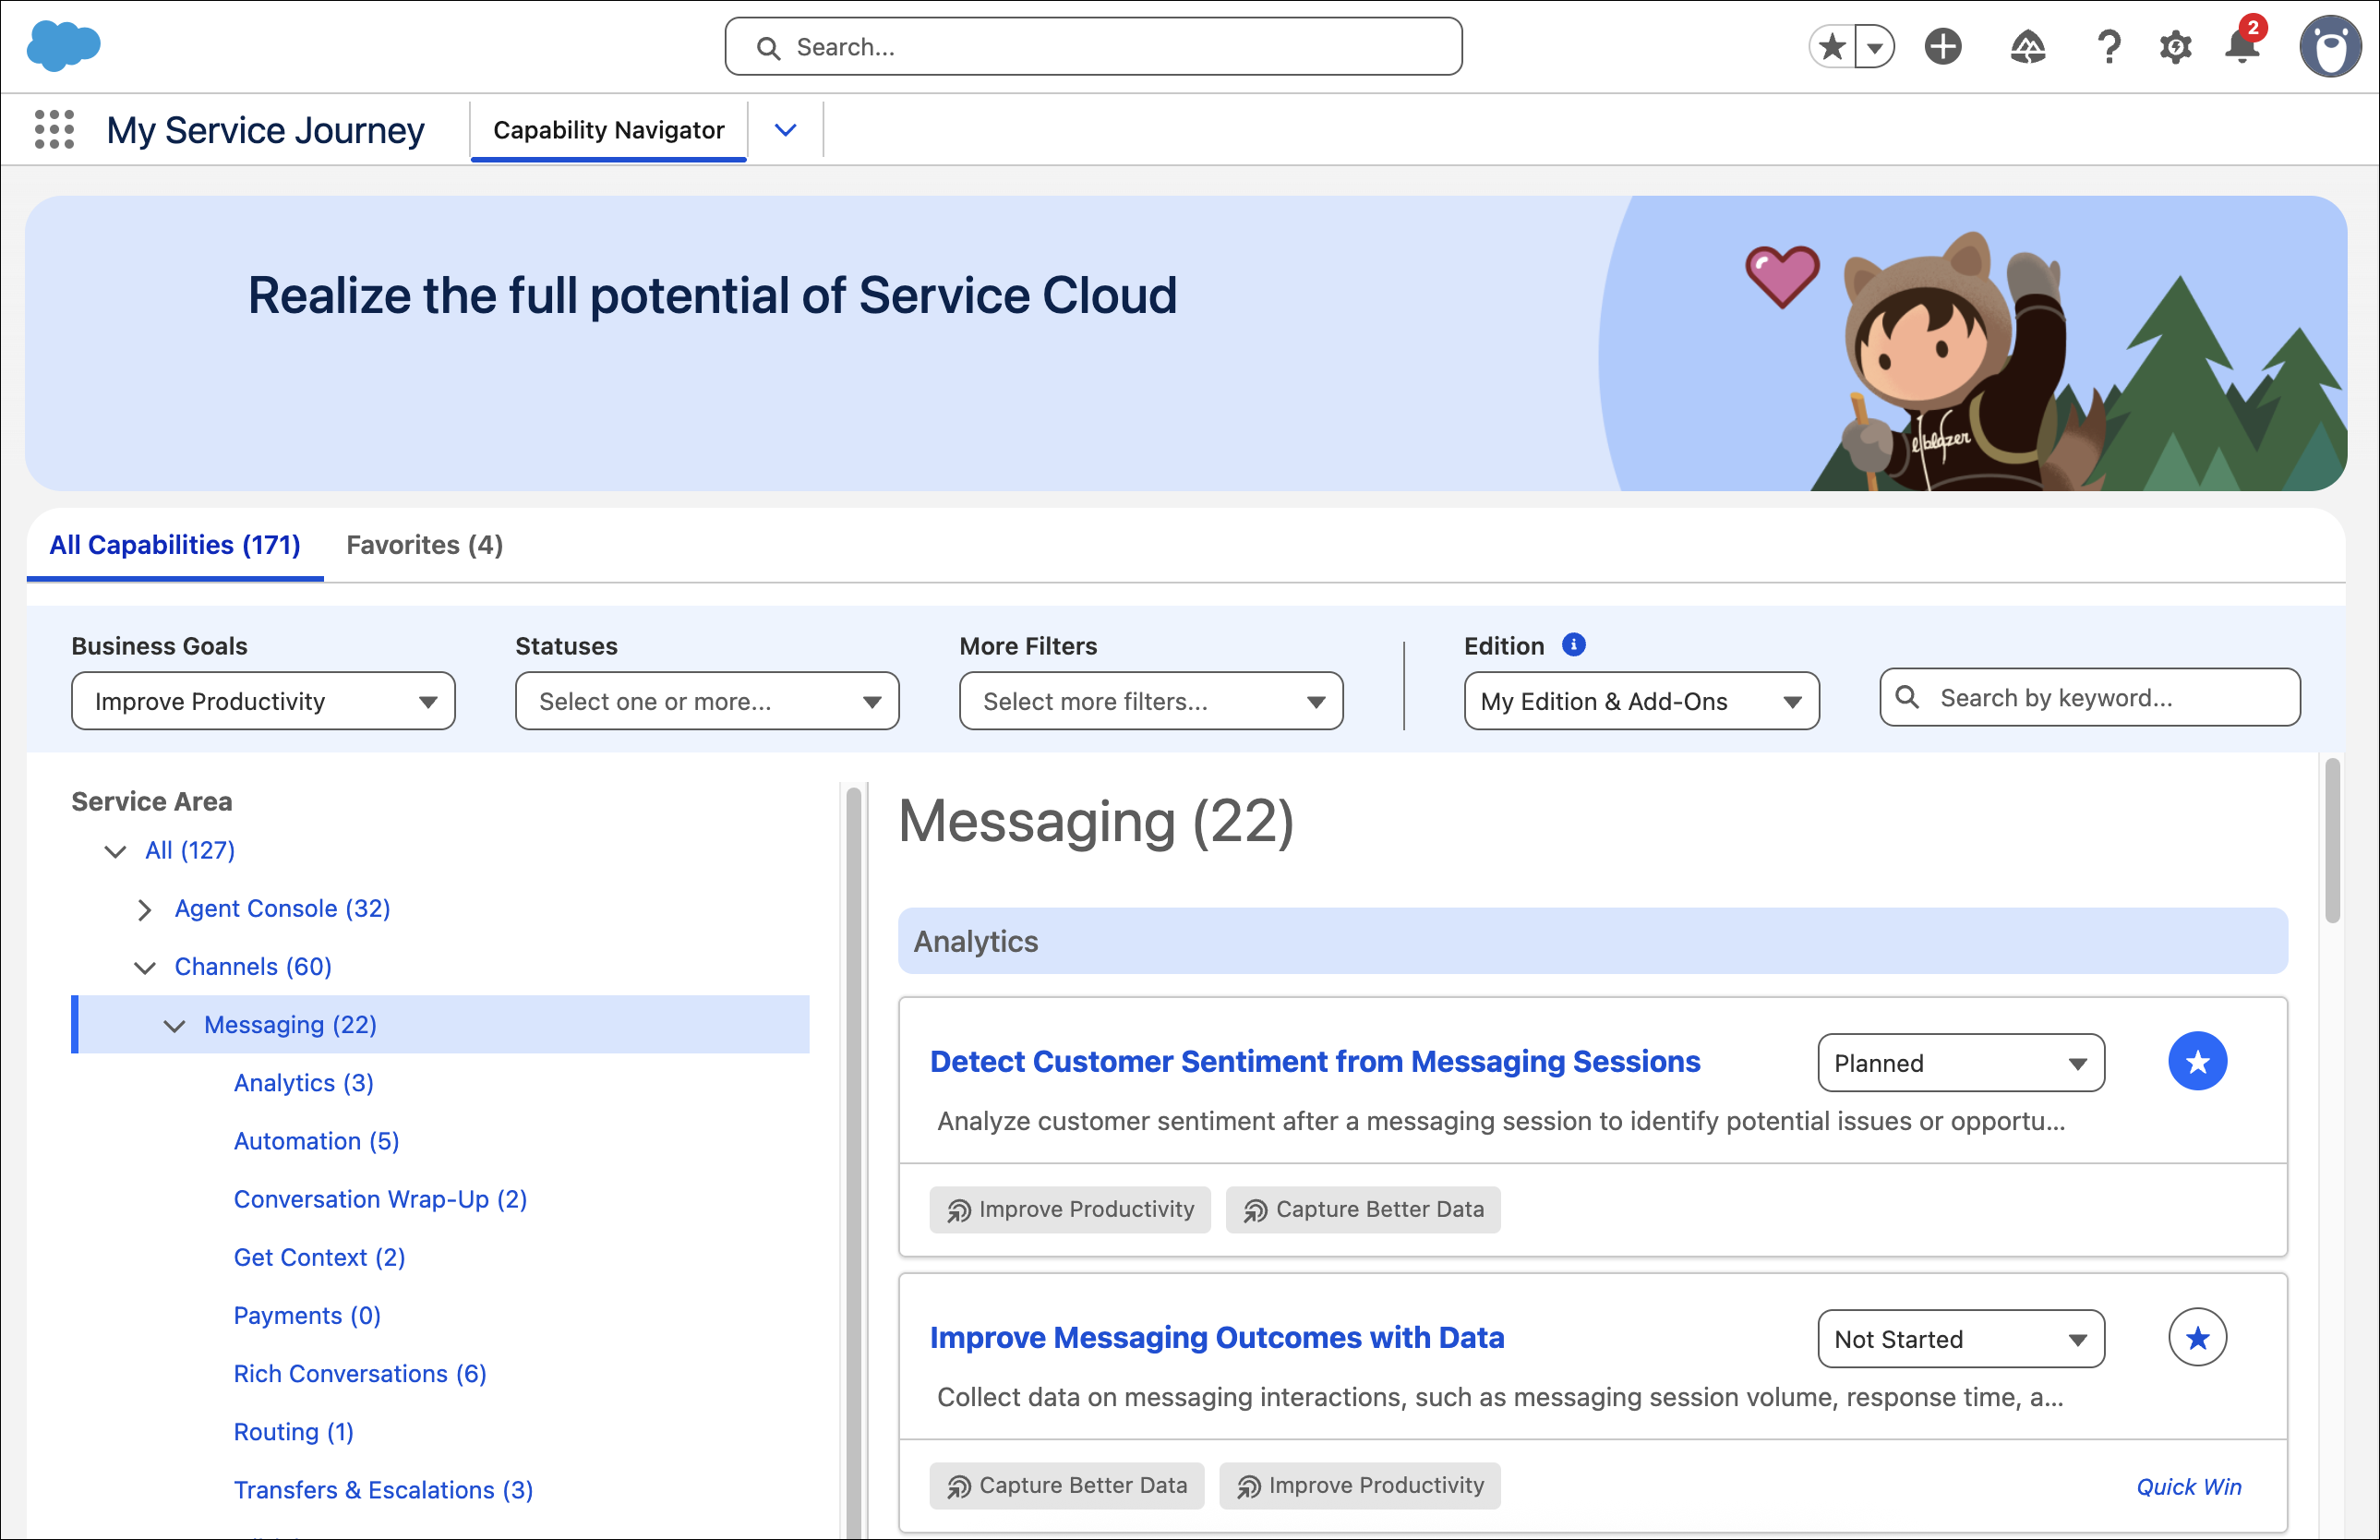Open the Business Goals dropdown
The width and height of the screenshot is (2380, 1540).
click(x=263, y=701)
